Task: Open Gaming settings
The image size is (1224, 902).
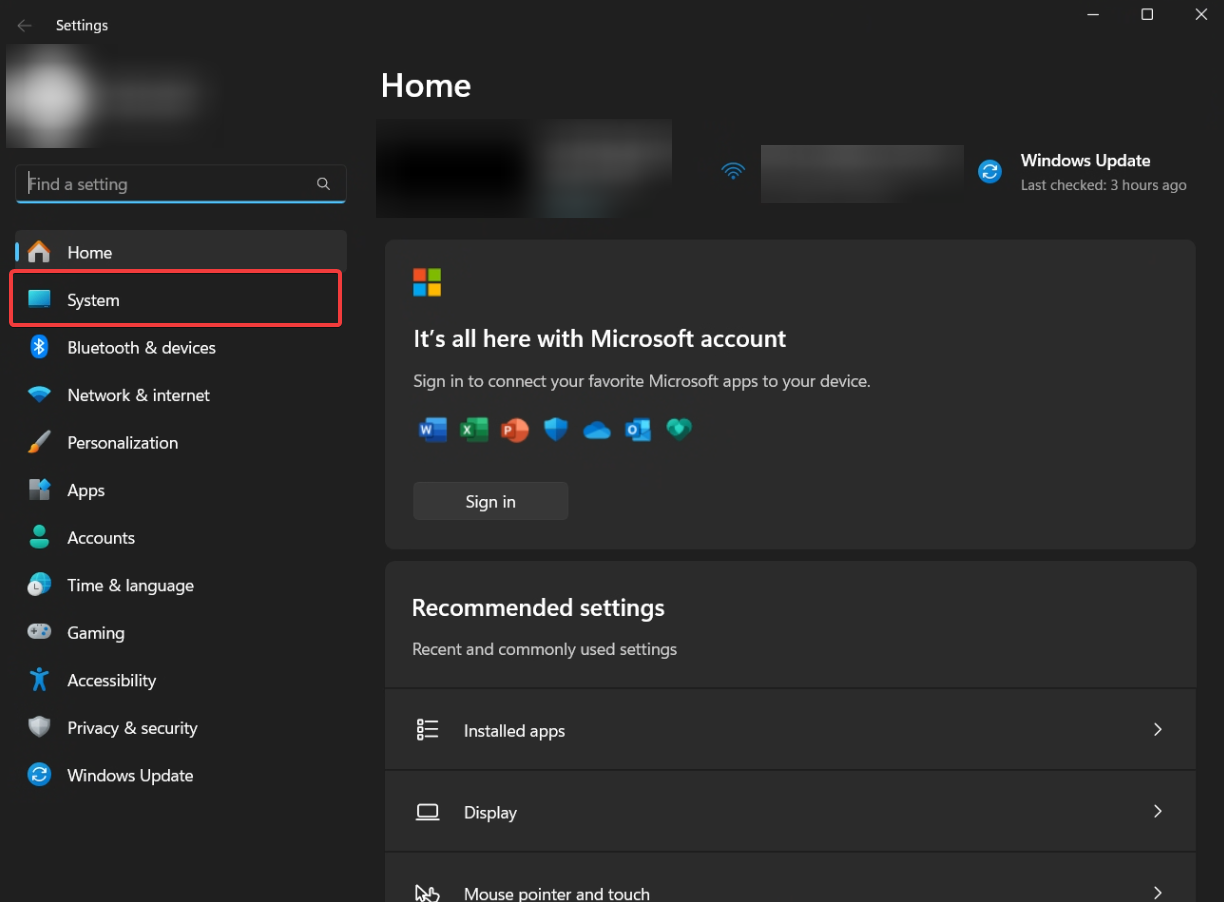Action: (x=181, y=632)
